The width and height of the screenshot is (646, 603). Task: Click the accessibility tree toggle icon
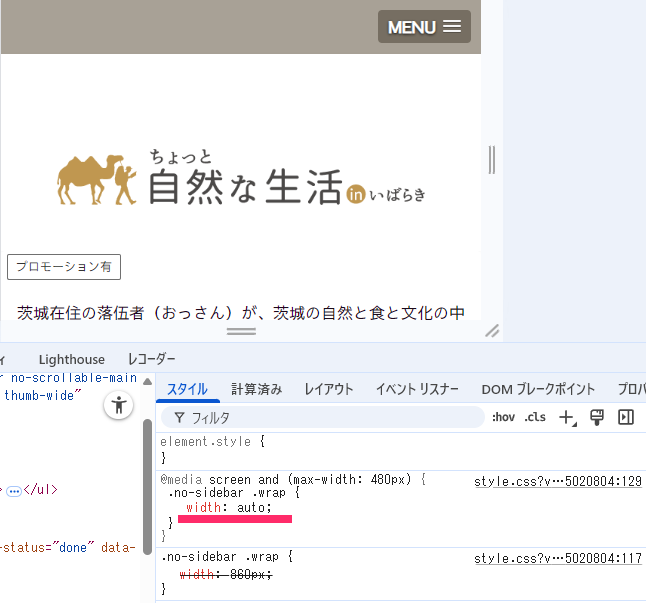click(119, 405)
